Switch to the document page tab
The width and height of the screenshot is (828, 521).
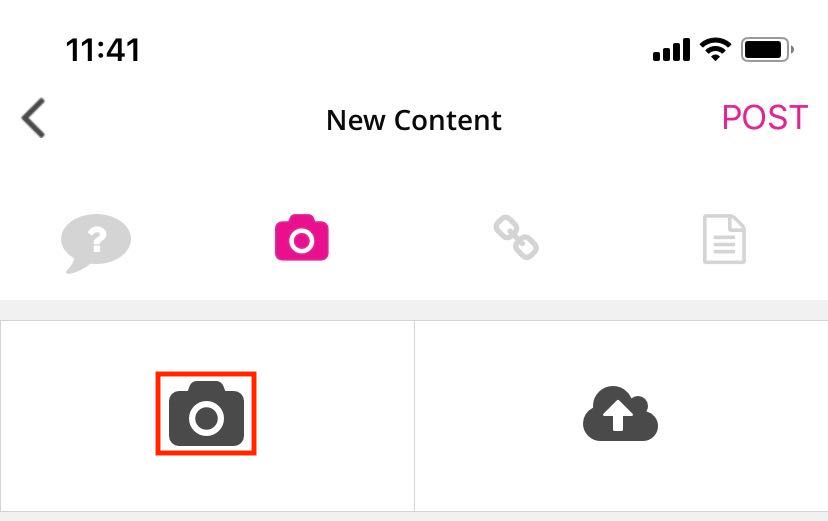point(724,239)
